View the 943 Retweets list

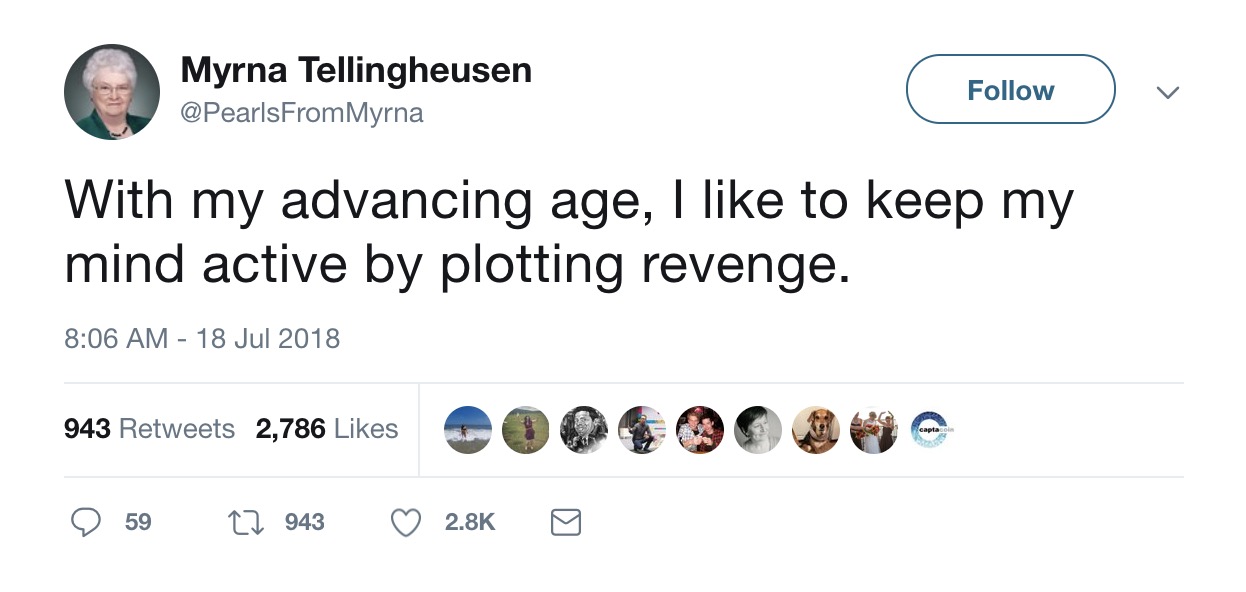(x=148, y=428)
